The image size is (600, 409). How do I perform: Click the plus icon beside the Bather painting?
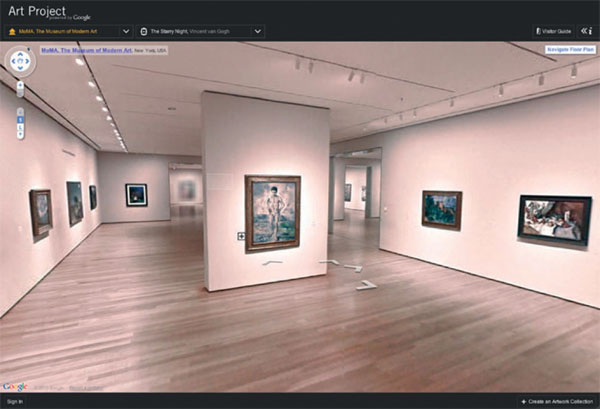coord(241,237)
